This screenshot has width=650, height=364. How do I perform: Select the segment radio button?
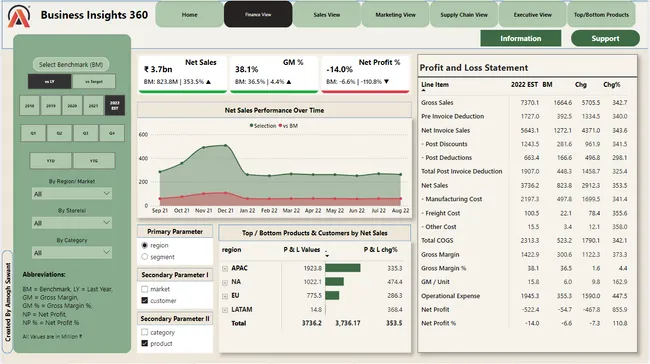point(145,257)
